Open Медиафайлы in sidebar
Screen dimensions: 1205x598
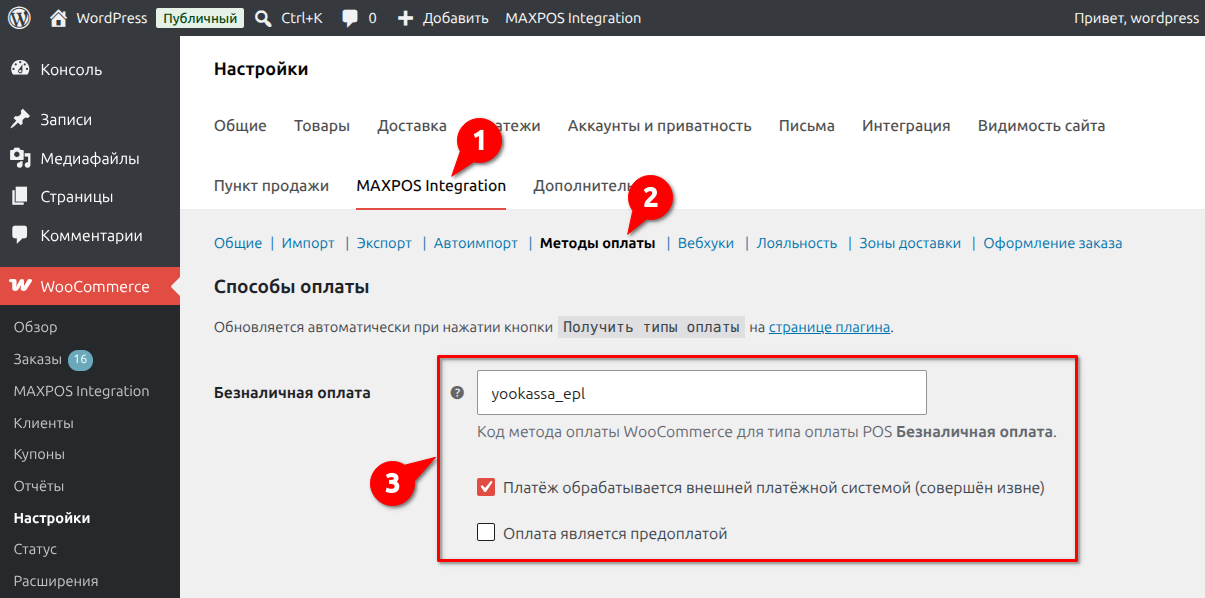[x=90, y=158]
